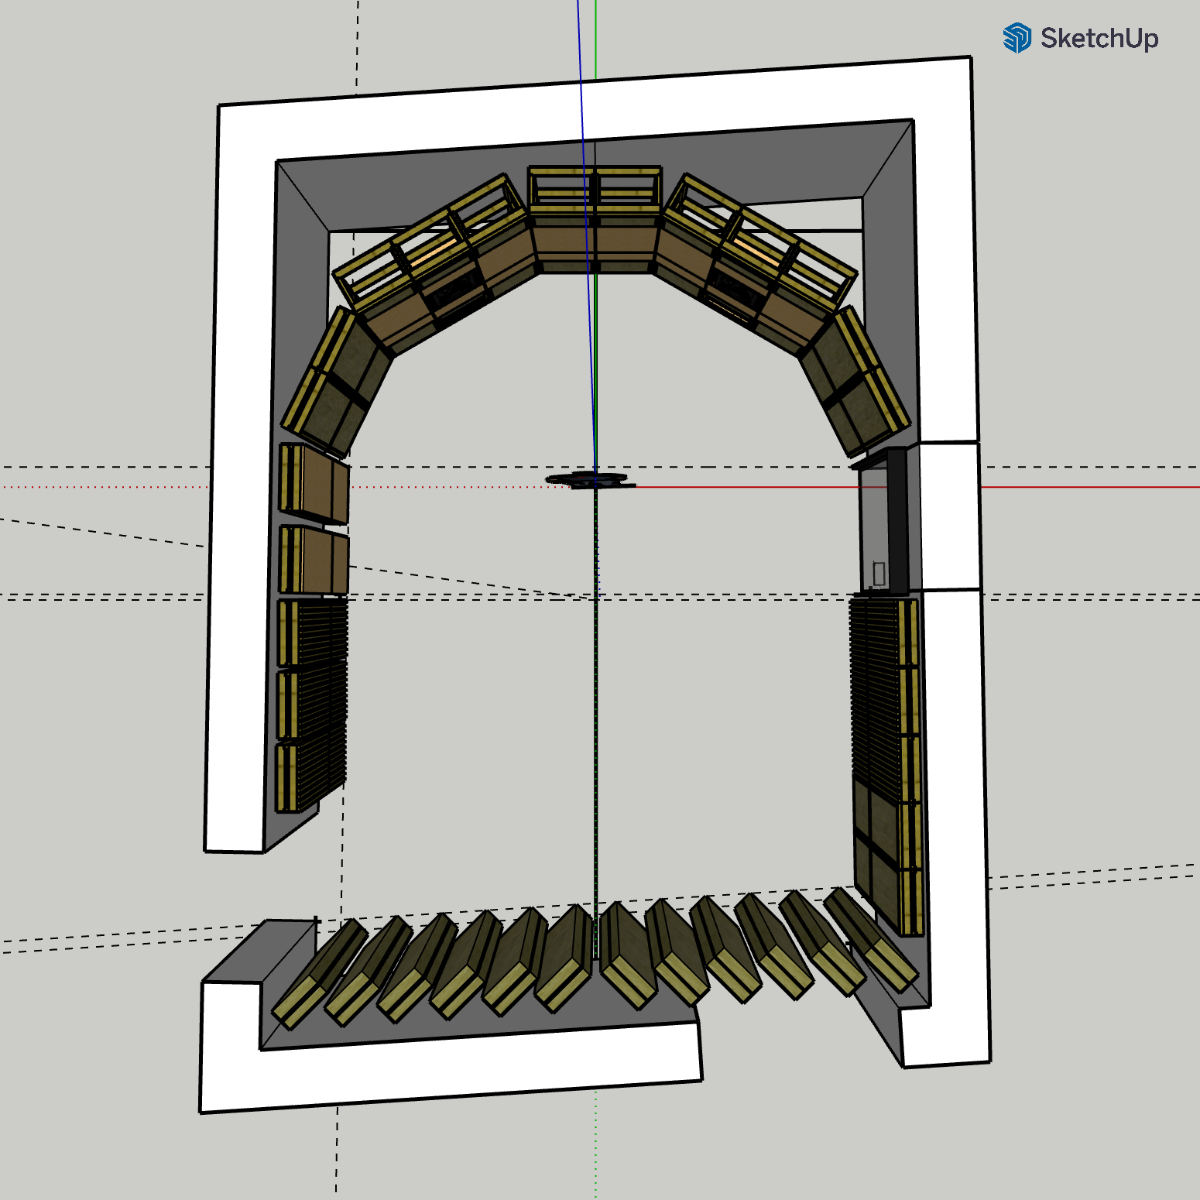Click the SketchUp wordmark text
1200x1200 pixels.
pyautogui.click(x=1099, y=39)
